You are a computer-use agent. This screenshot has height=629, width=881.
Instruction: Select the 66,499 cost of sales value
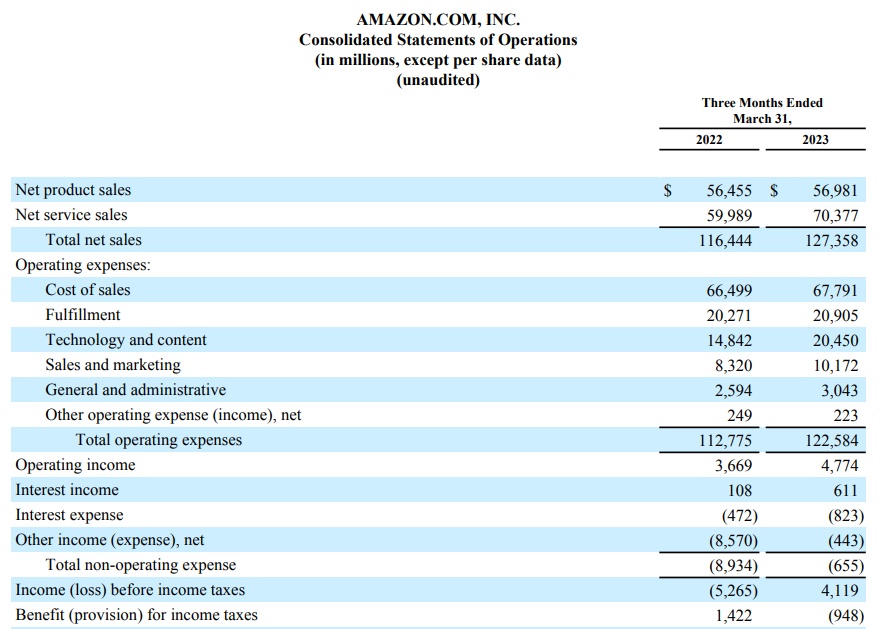729,291
